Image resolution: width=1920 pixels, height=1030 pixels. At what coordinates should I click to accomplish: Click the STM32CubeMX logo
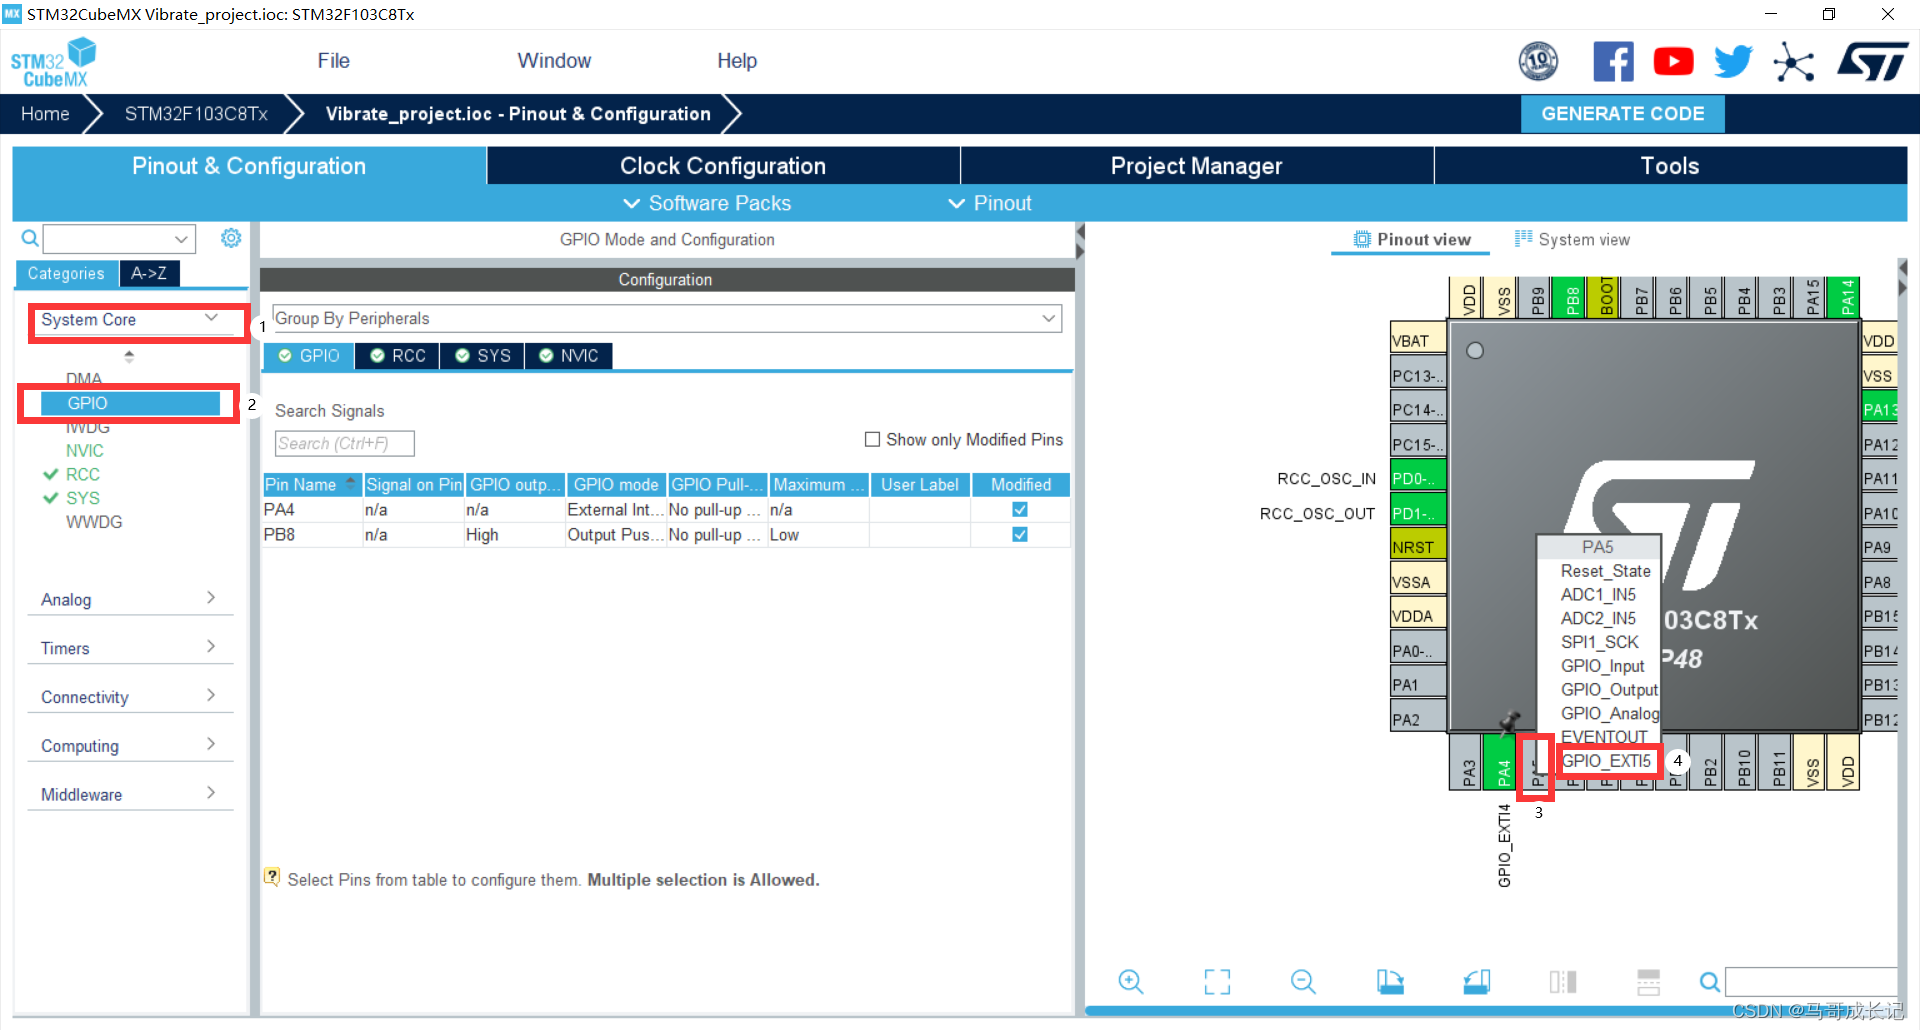(x=54, y=62)
